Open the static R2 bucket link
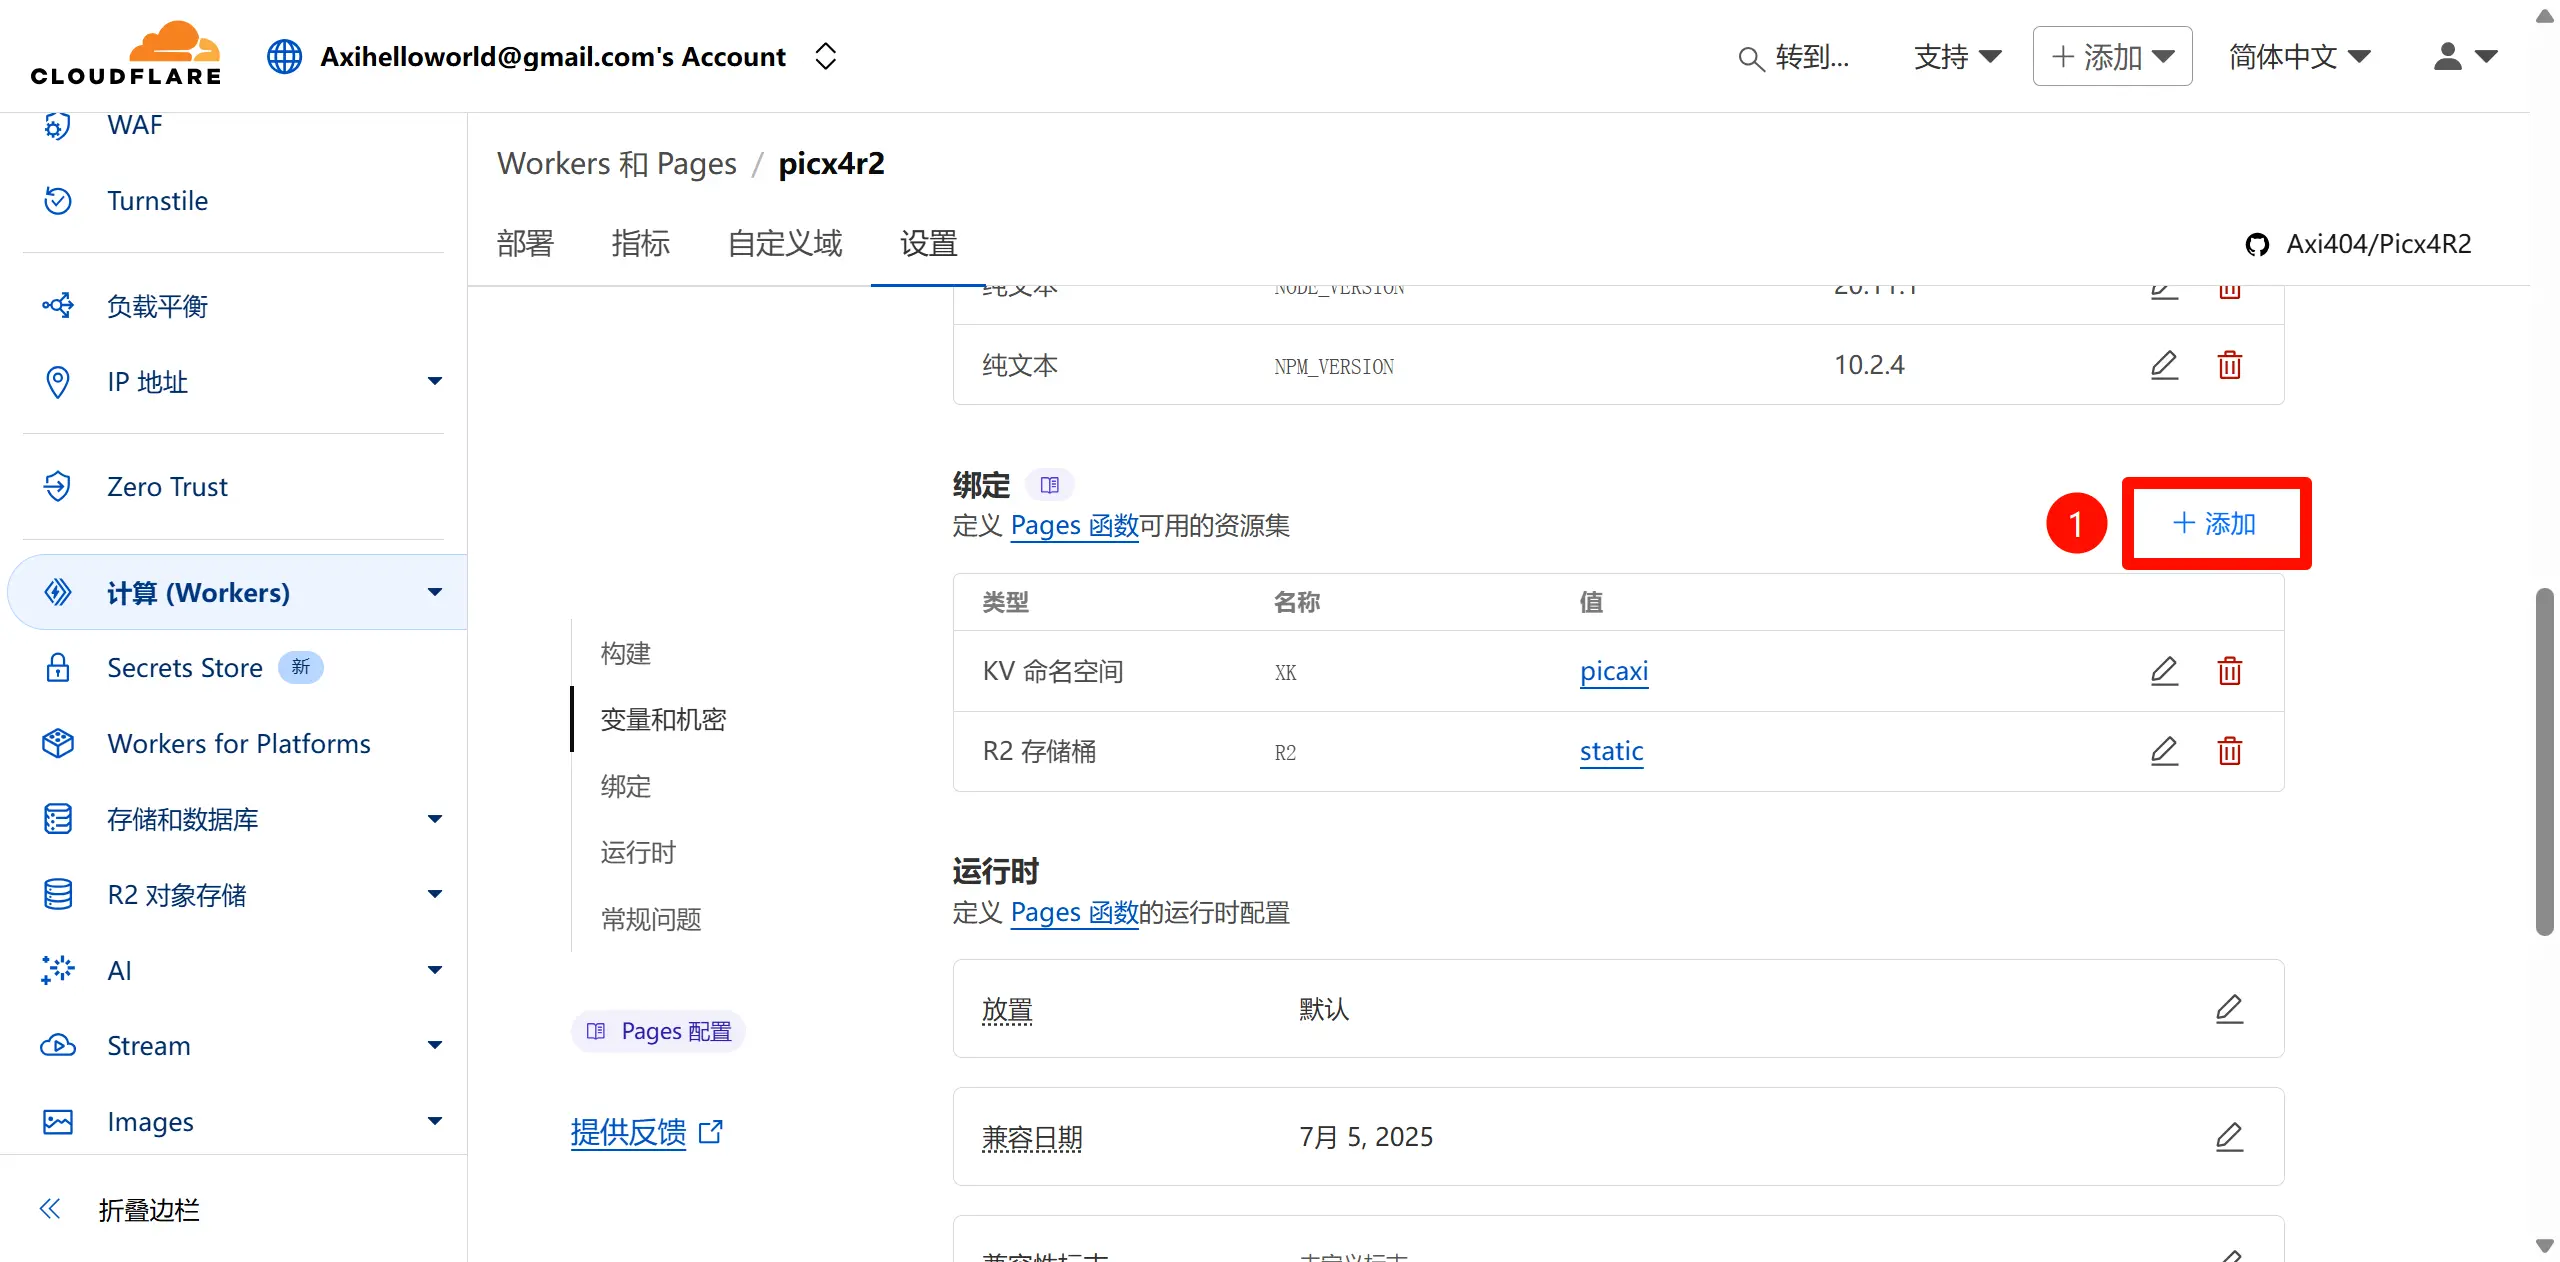This screenshot has height=1262, width=2560. pyautogui.click(x=1611, y=751)
